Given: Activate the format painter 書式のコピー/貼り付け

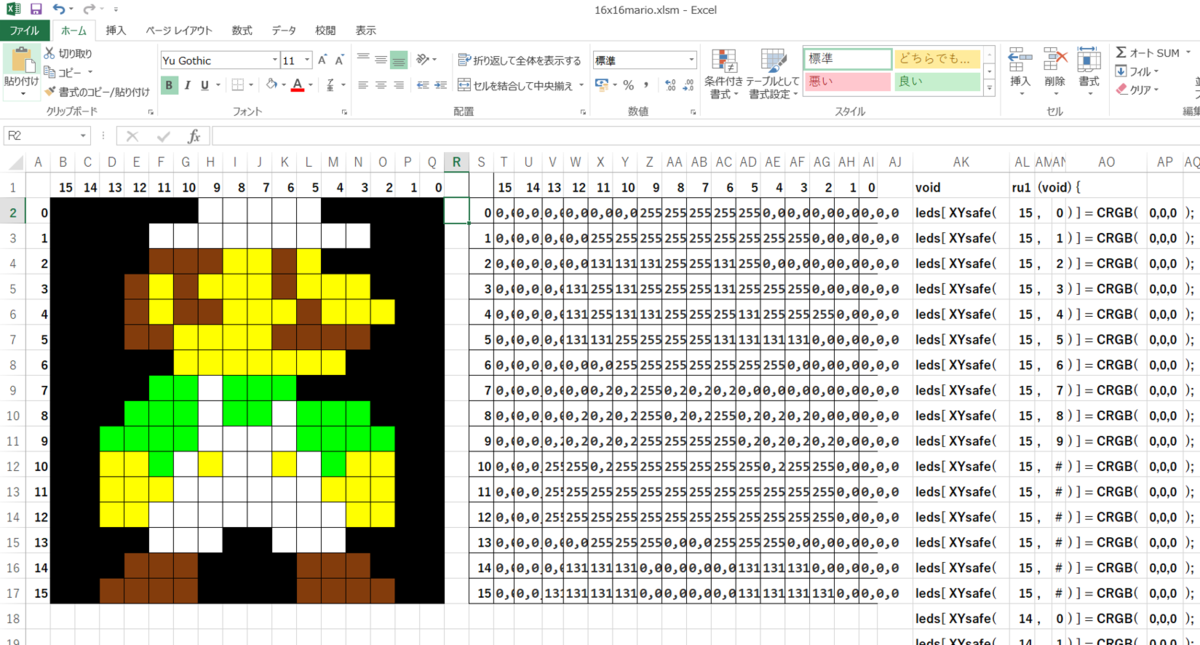Looking at the screenshot, I should coord(96,91).
